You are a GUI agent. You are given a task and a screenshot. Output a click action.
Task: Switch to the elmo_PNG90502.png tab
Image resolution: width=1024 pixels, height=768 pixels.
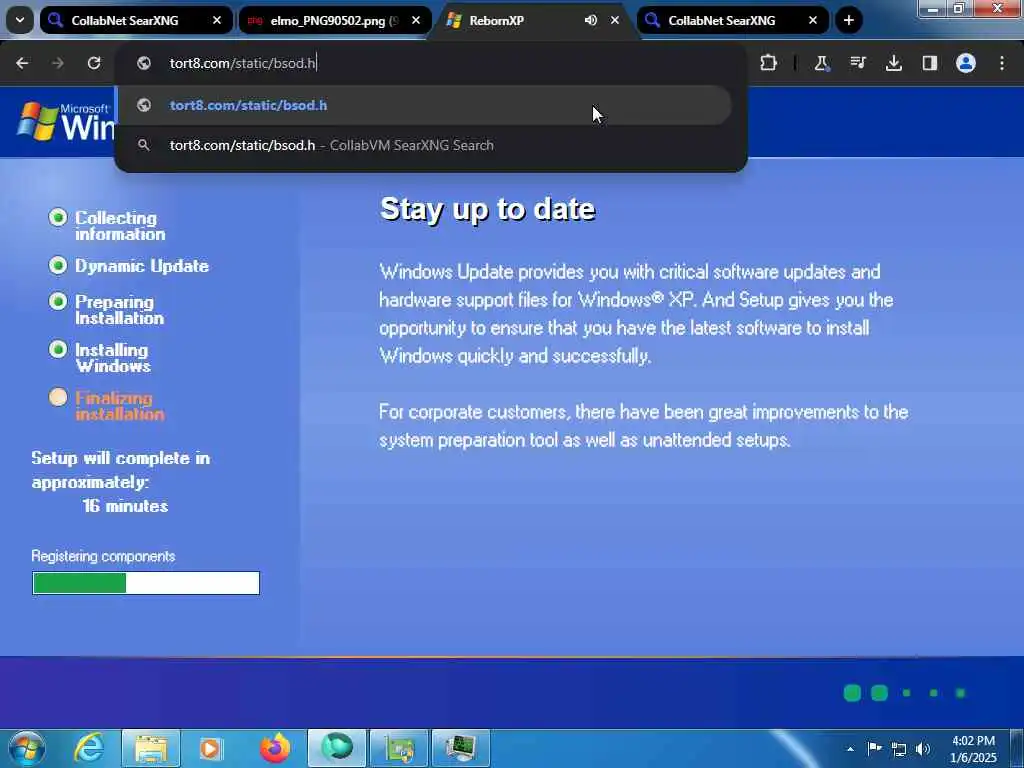(x=335, y=20)
